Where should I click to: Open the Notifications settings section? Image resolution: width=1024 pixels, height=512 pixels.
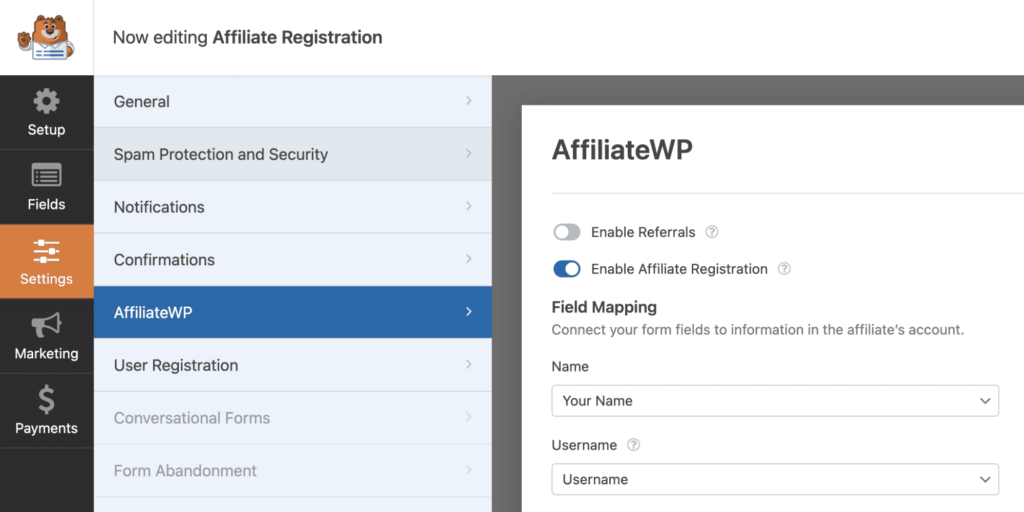click(293, 207)
